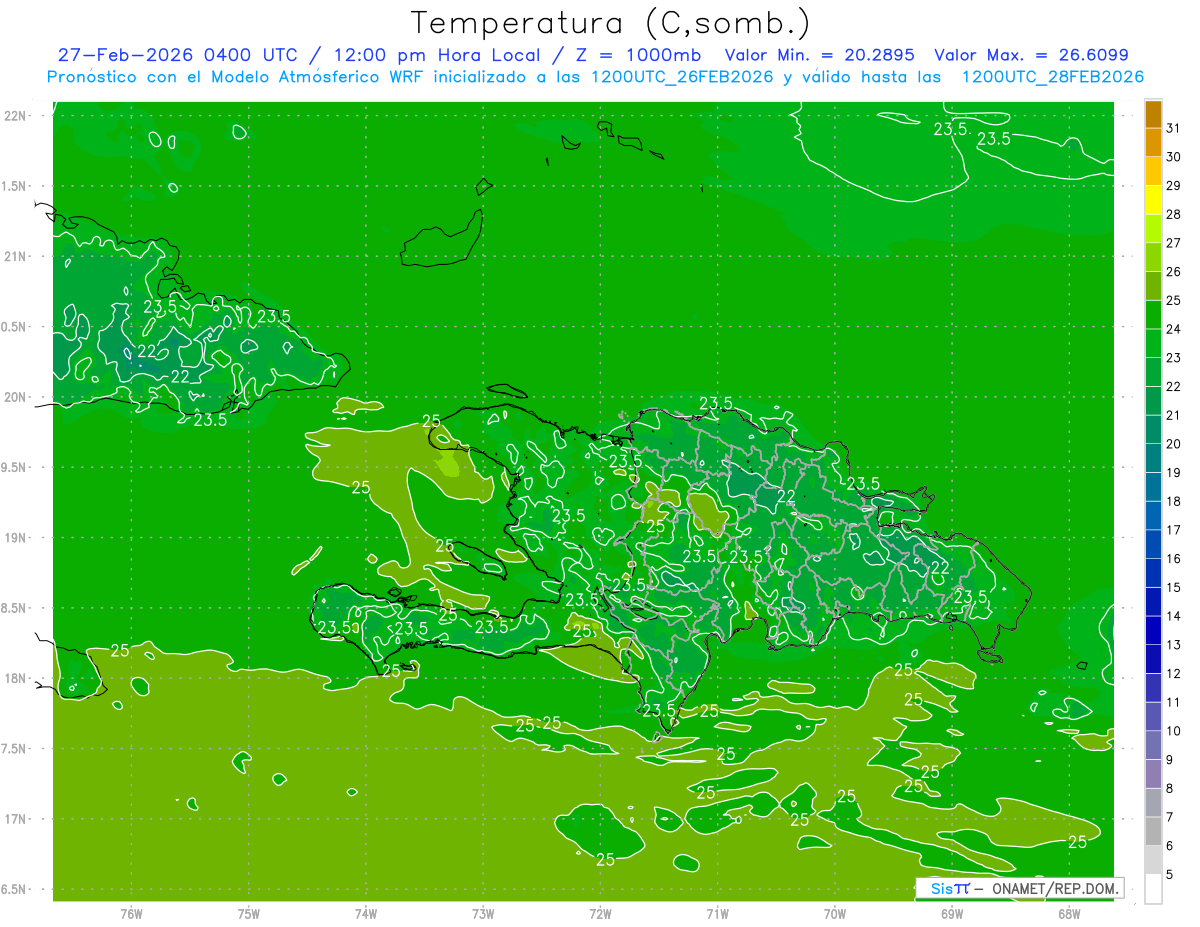
Task: Click the "71W" longitude axis label
Action: click(x=717, y=914)
